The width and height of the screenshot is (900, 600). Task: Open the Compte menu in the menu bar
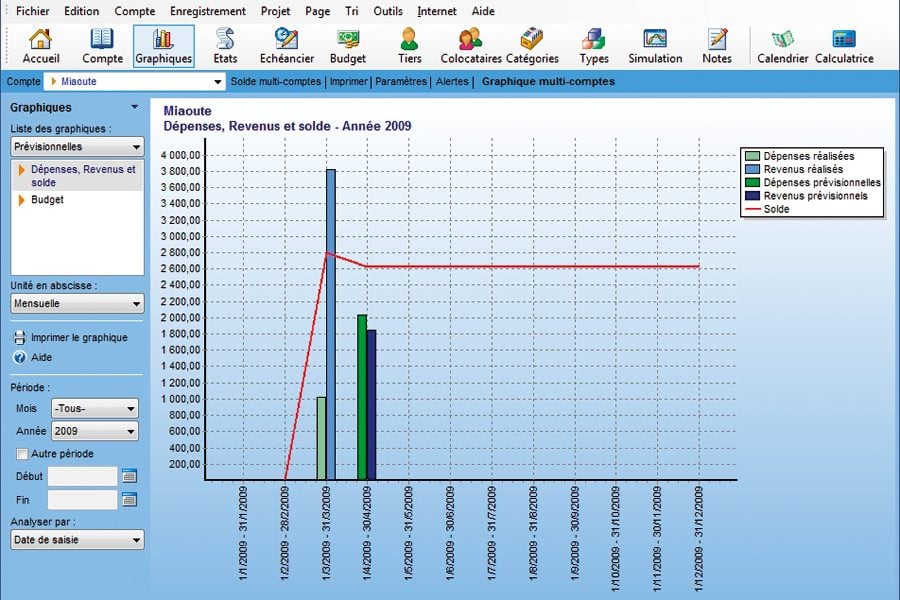135,11
